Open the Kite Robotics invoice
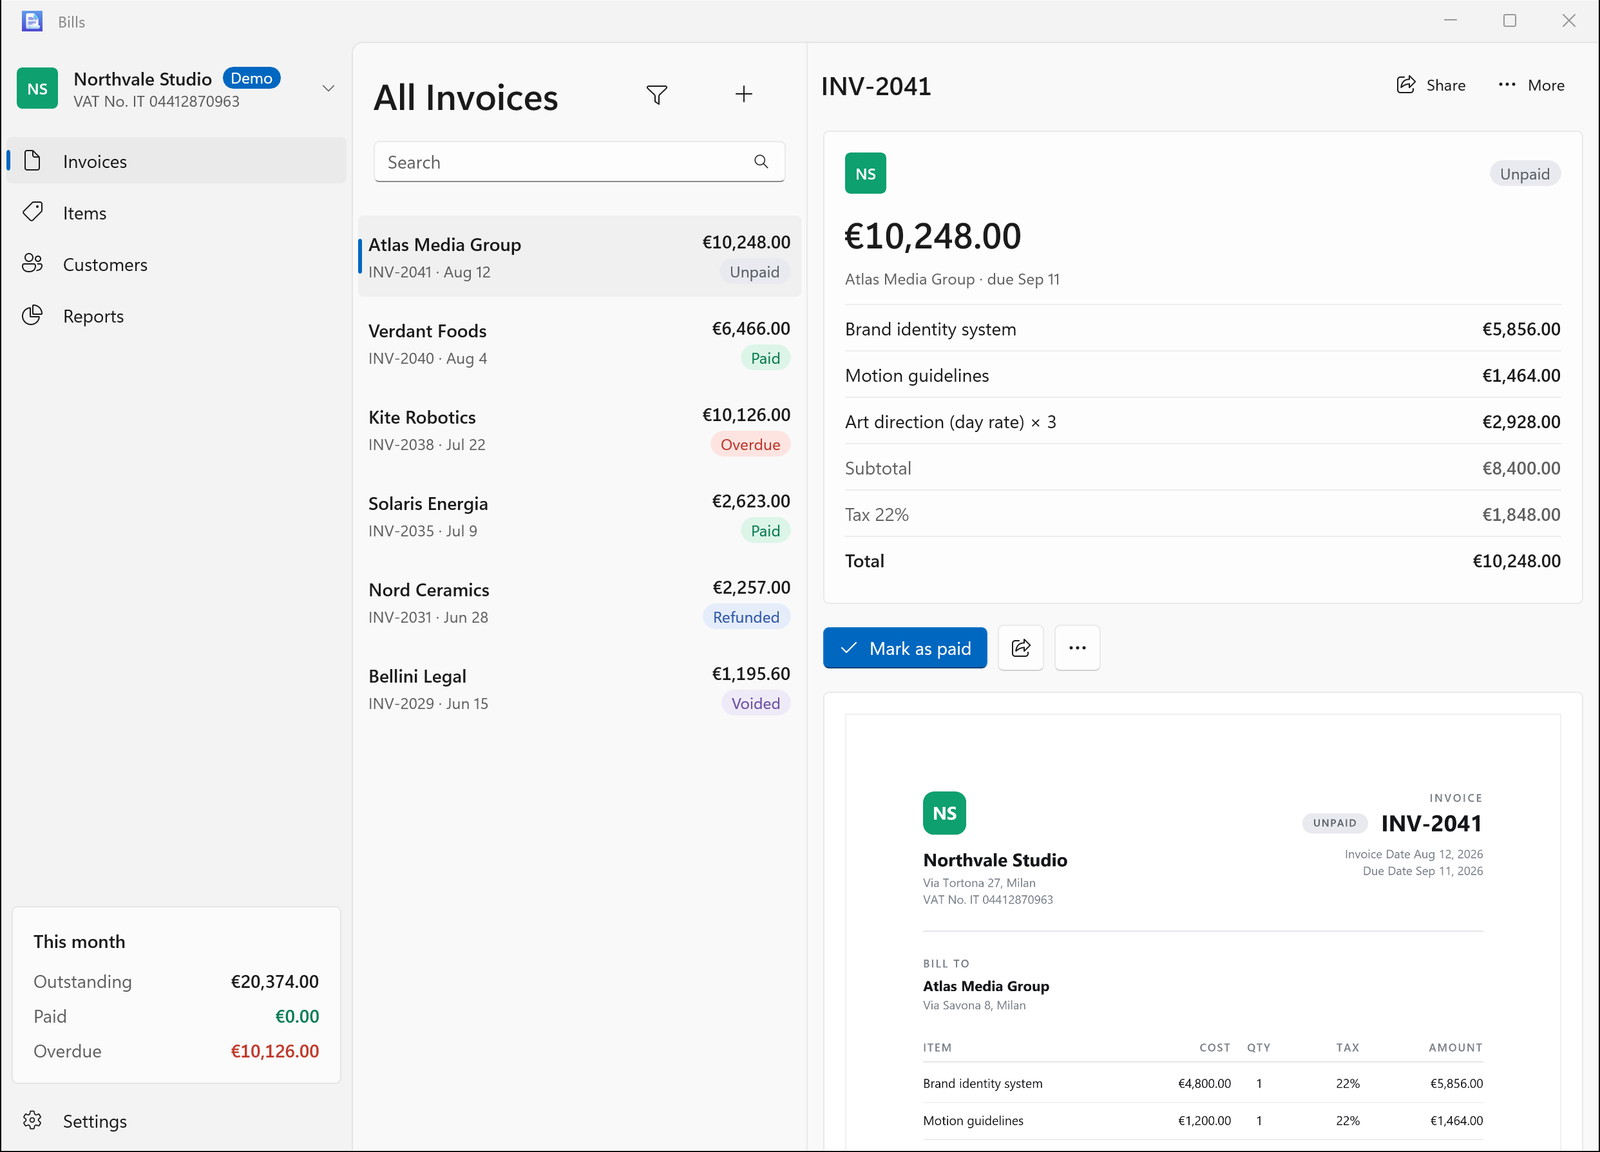1600x1152 pixels. (x=579, y=429)
